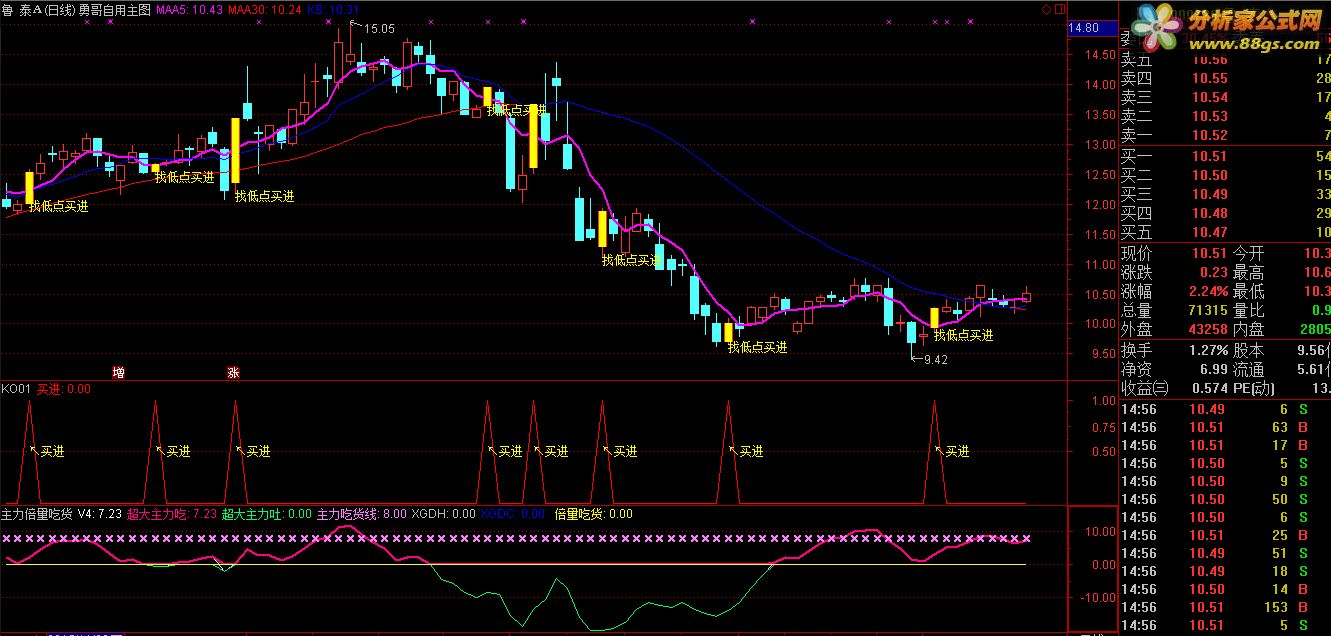This screenshot has width=1331, height=636.
Task: Select the tick row with volume 18 S
Action: tap(1224, 571)
